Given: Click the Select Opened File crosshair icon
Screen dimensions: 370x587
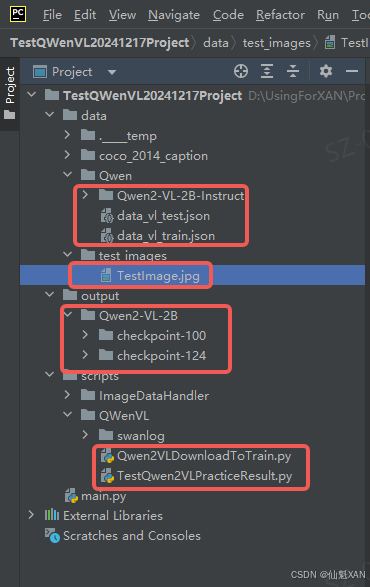Looking at the screenshot, I should coord(241,71).
